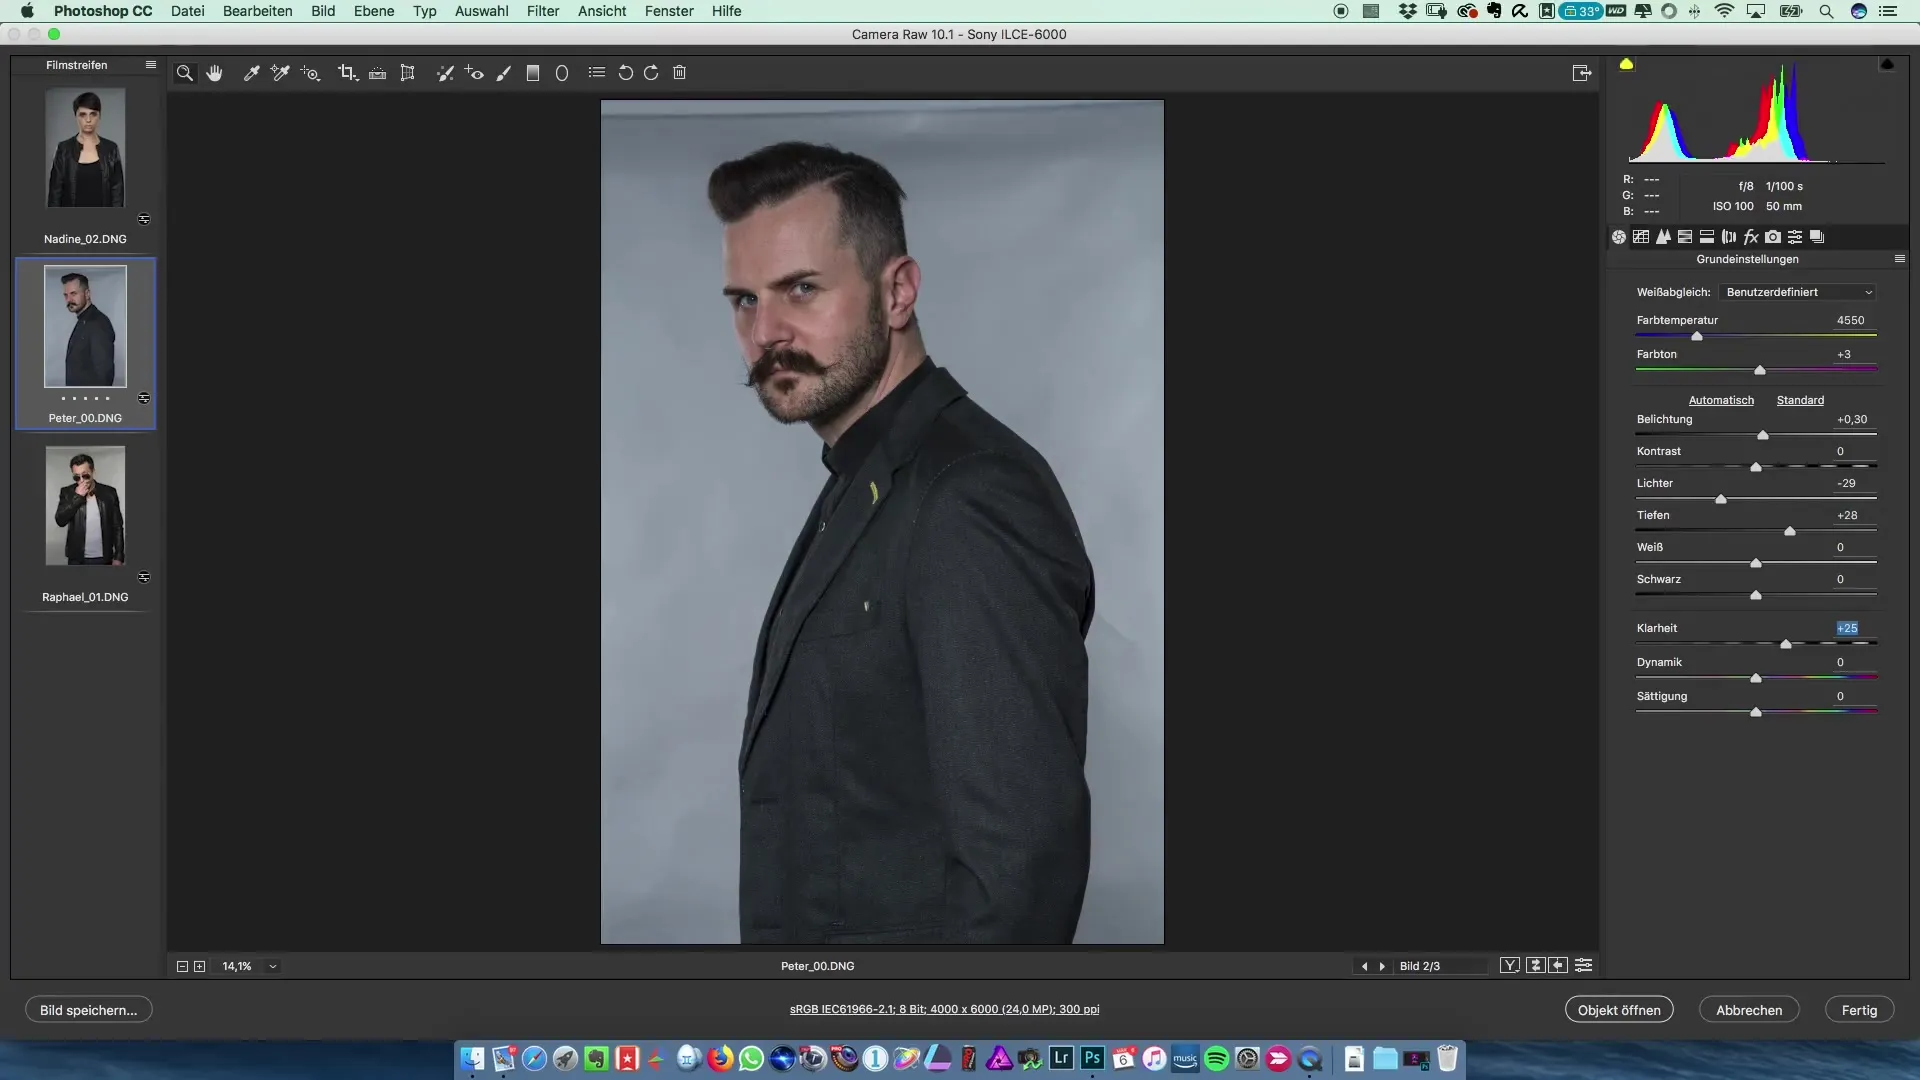1920x1080 pixels.
Task: Open Spotify from the Dock
Action: click(x=1216, y=1059)
